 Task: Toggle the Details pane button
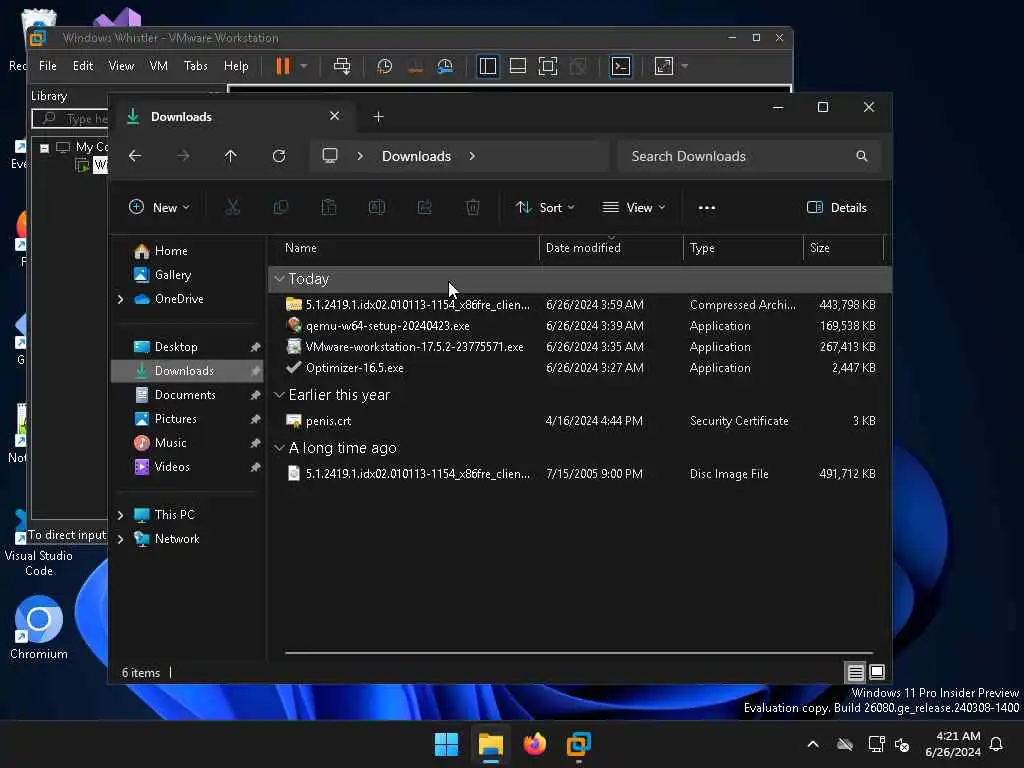tap(837, 208)
